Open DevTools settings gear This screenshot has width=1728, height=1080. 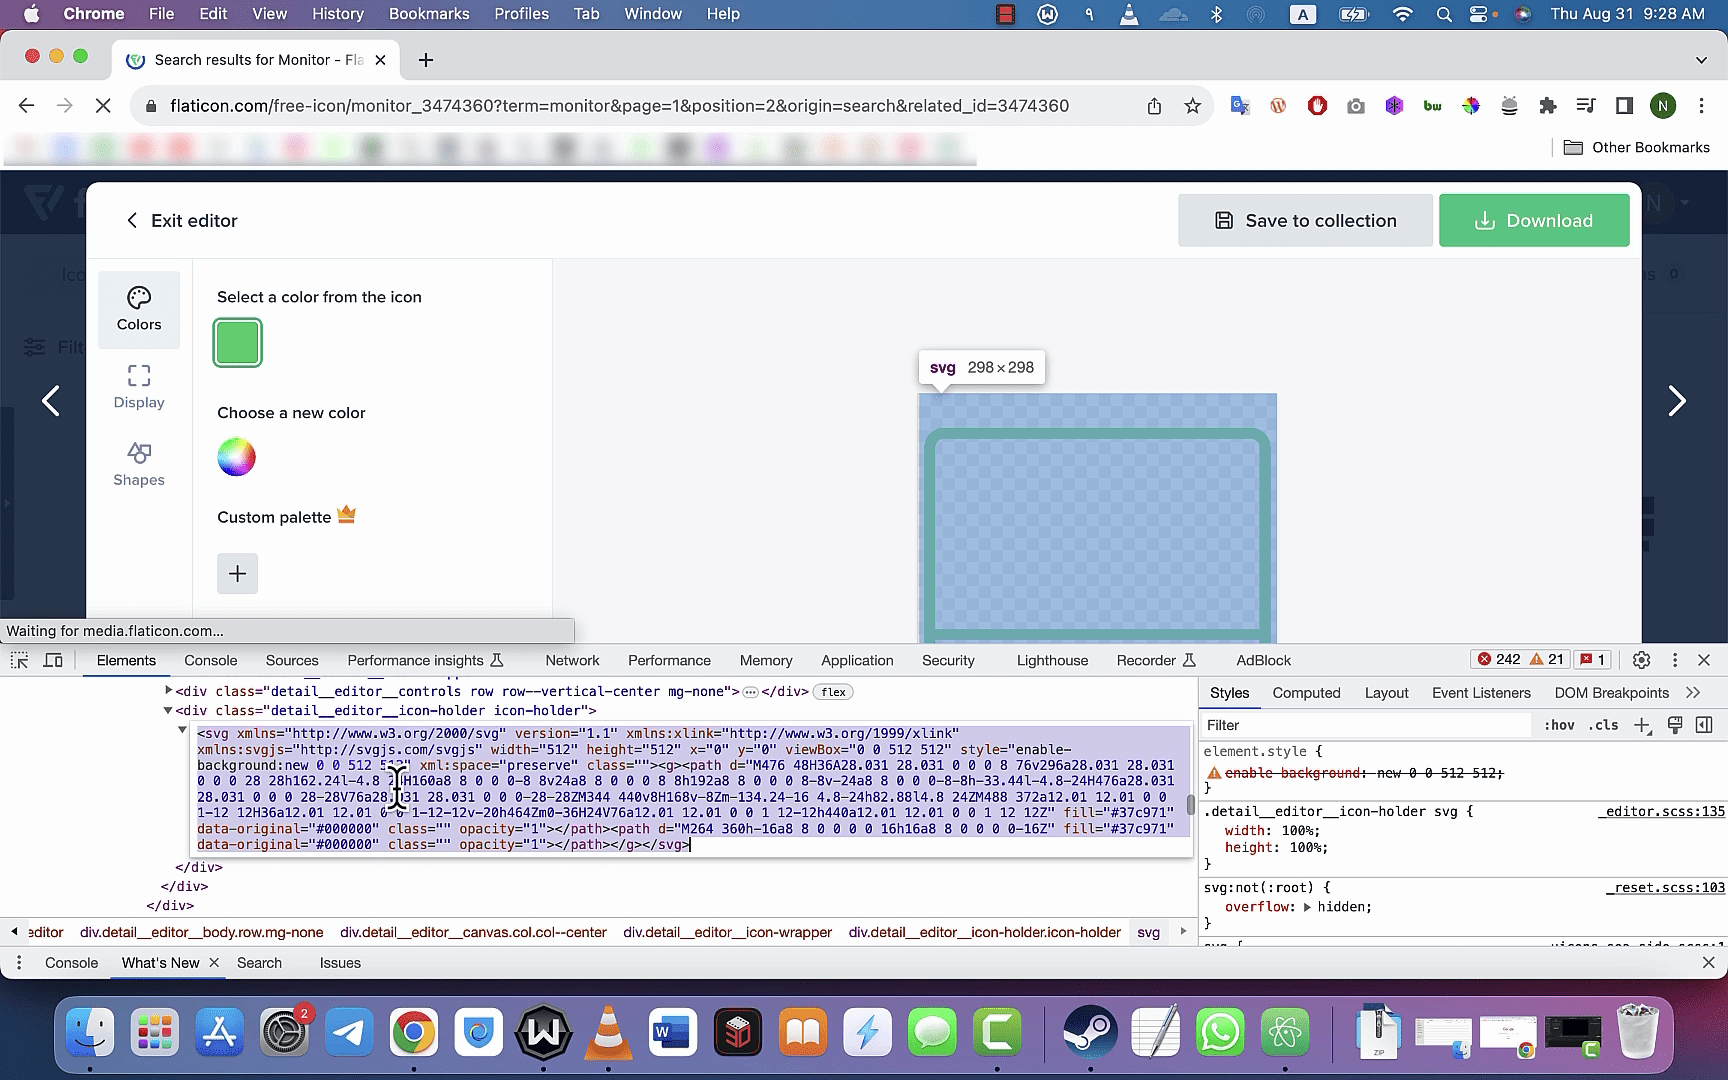(1641, 660)
